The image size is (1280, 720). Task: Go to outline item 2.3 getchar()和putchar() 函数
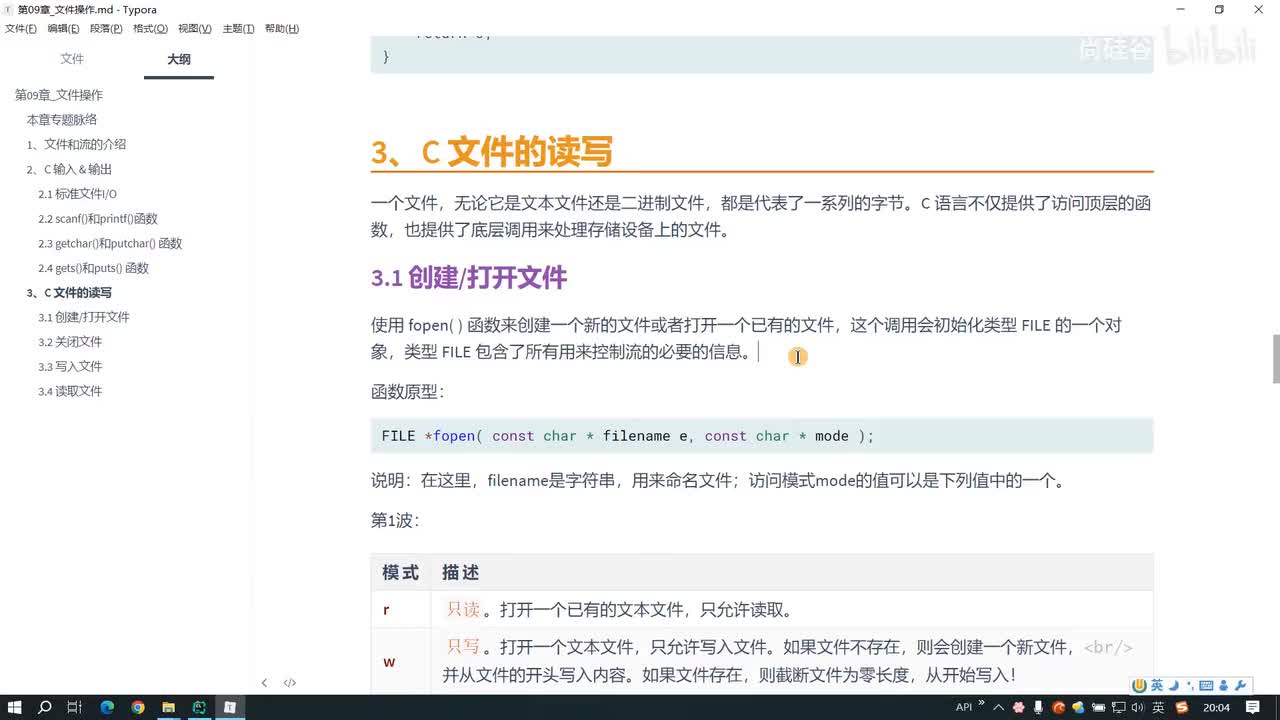coord(110,244)
